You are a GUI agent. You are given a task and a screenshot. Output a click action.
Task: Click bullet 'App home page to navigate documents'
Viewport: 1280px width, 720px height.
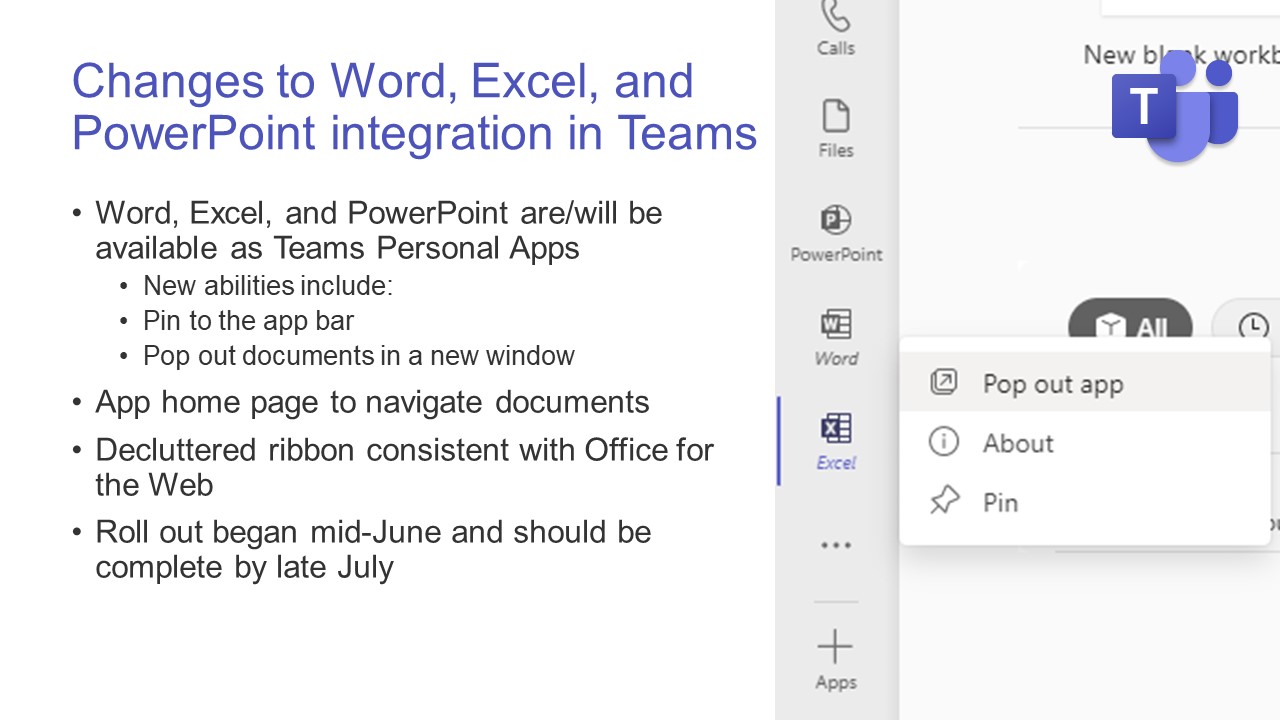pyautogui.click(x=372, y=402)
